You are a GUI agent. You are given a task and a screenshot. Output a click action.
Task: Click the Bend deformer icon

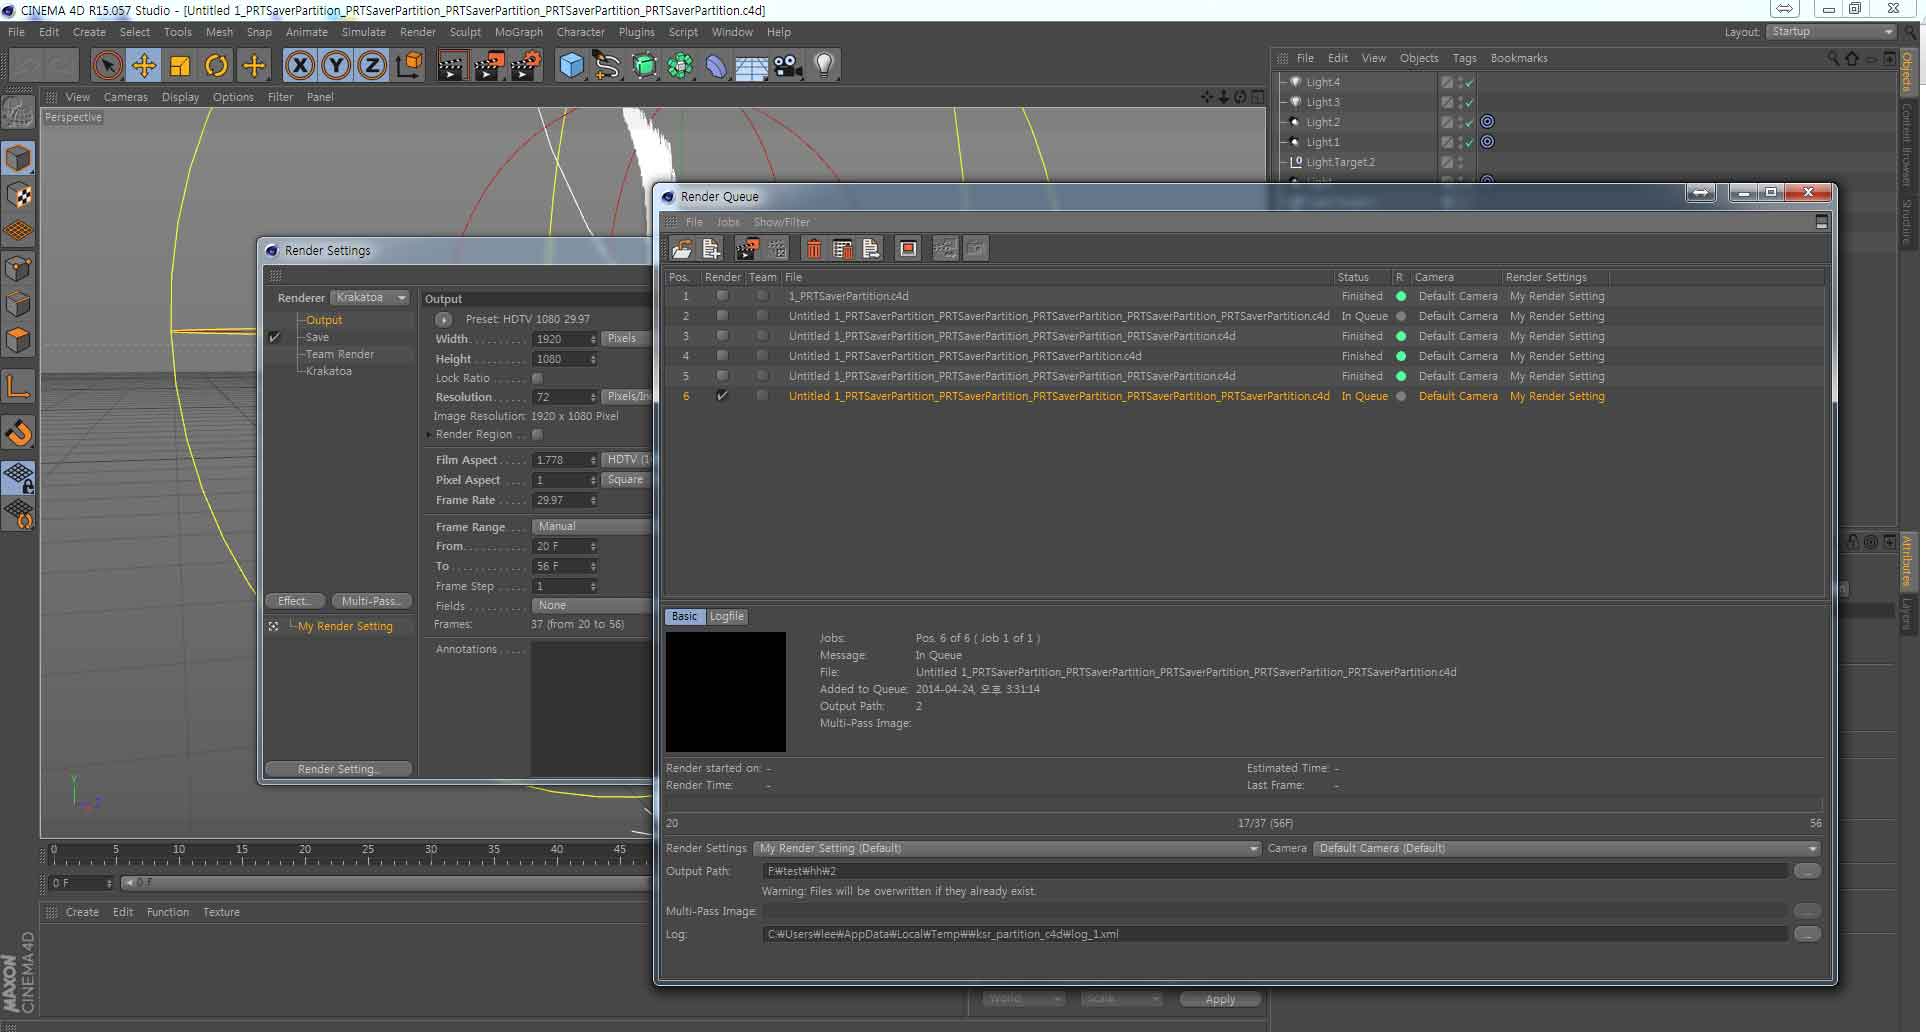[x=716, y=66]
